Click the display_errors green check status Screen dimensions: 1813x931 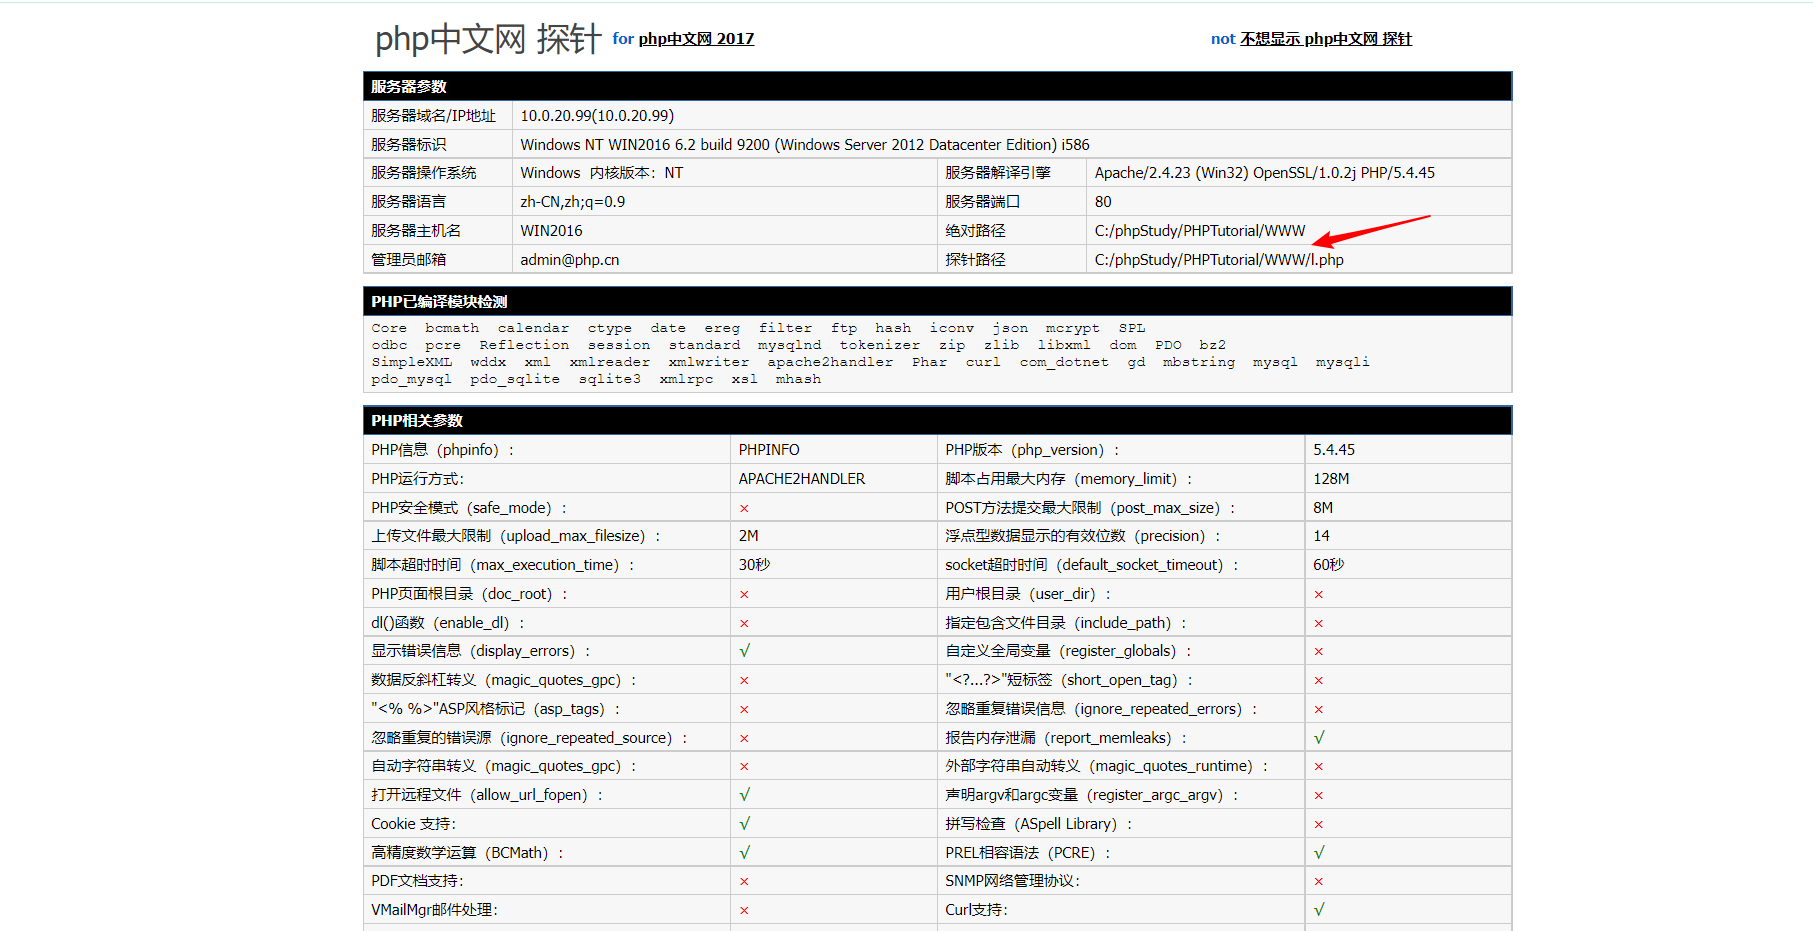coord(745,651)
